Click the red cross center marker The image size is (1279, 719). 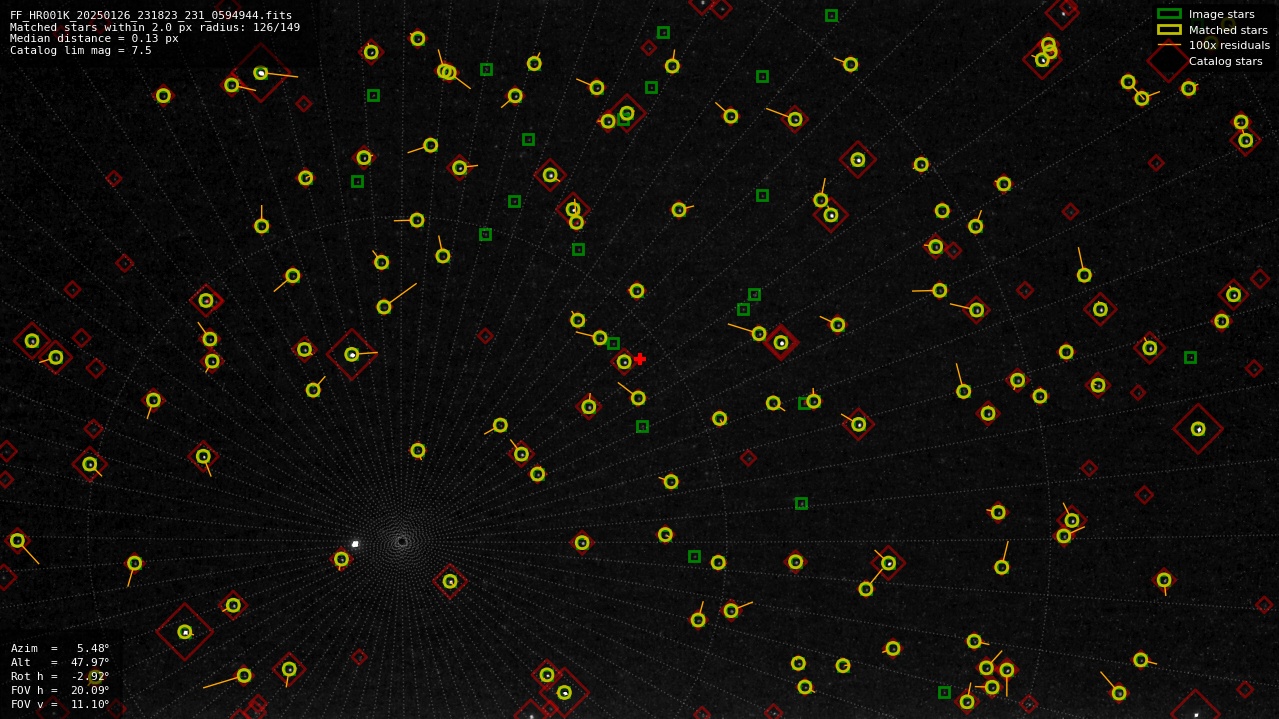coord(640,359)
